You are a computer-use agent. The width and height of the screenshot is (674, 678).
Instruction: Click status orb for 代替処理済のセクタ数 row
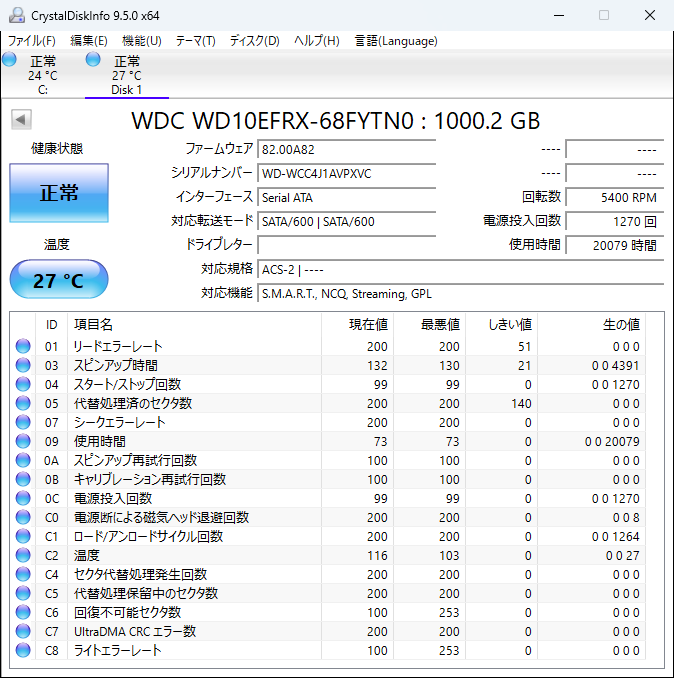point(23,403)
